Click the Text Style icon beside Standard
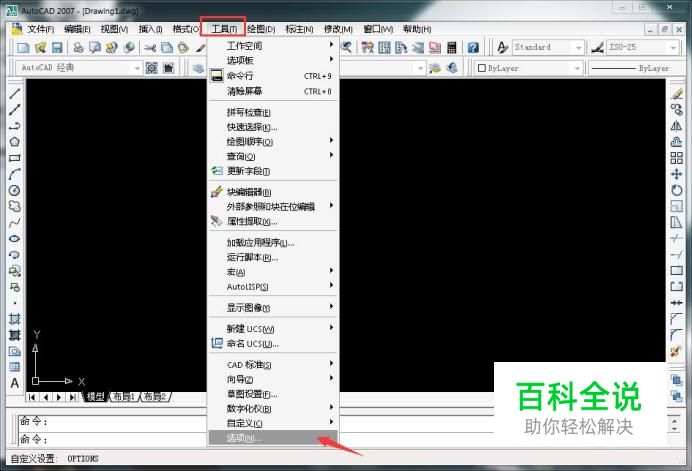 502,47
